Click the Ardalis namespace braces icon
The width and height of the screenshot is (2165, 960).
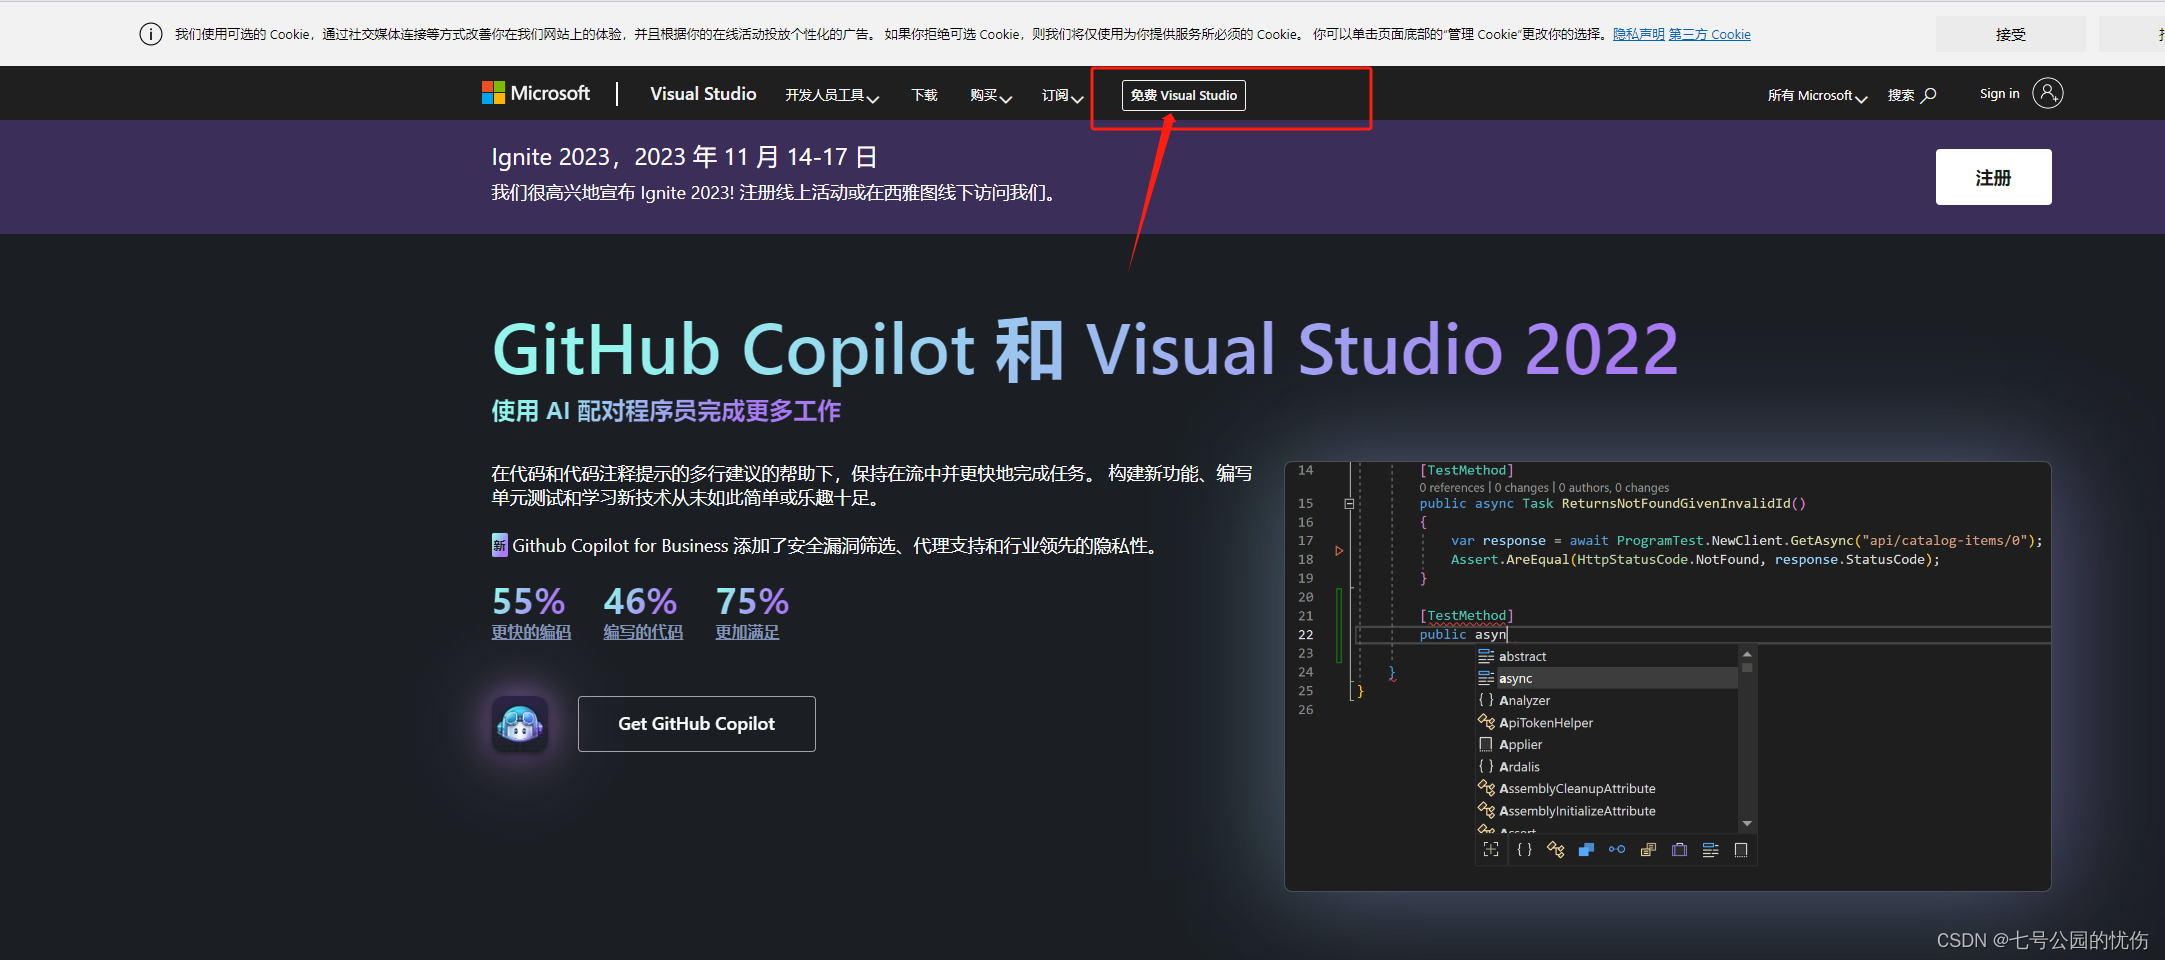(1486, 766)
